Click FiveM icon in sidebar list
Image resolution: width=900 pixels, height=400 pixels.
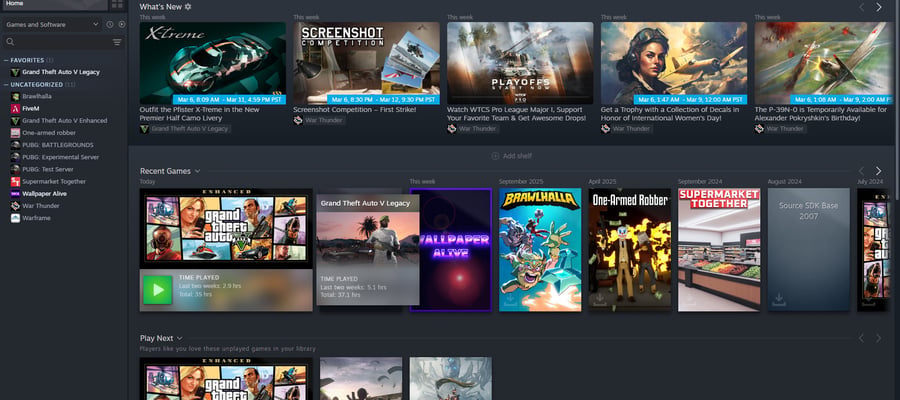click(x=15, y=108)
